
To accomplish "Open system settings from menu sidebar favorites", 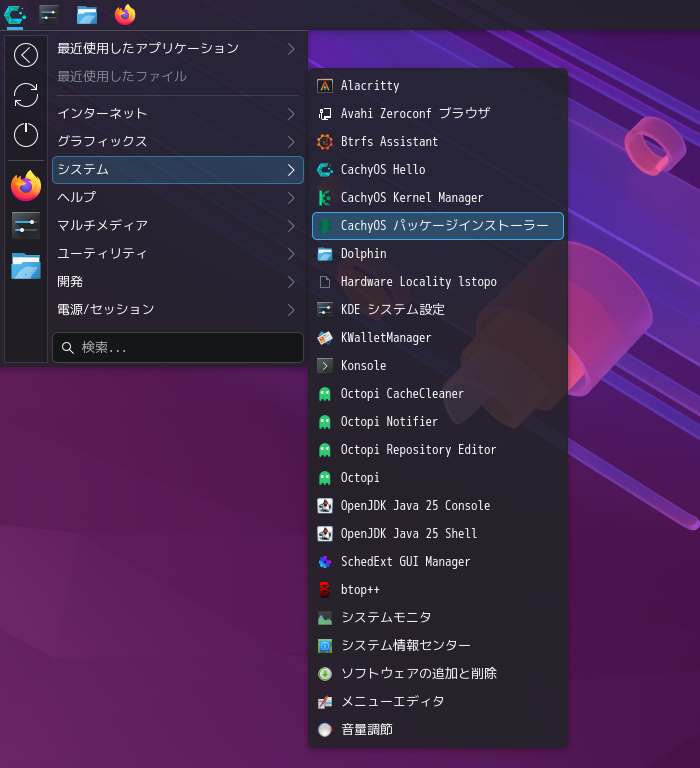I will point(26,226).
